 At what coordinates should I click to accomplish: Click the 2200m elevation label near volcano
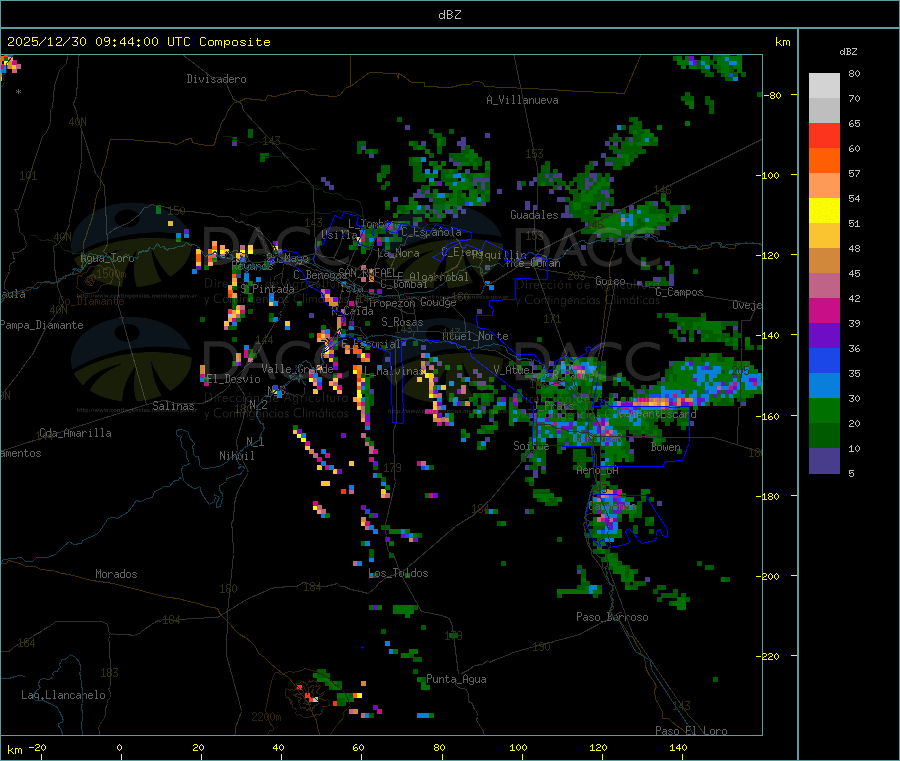[266, 717]
